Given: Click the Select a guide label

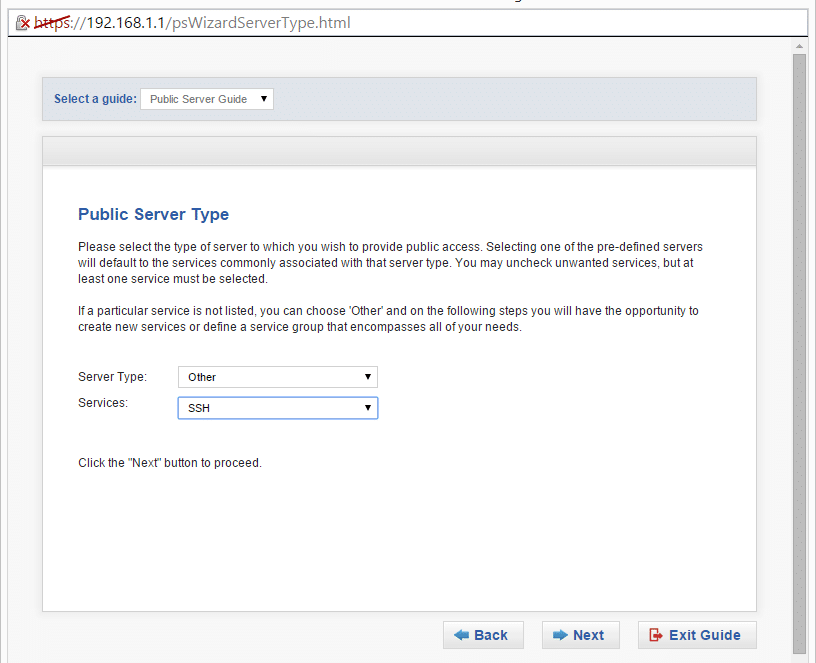Looking at the screenshot, I should pyautogui.click(x=95, y=99).
